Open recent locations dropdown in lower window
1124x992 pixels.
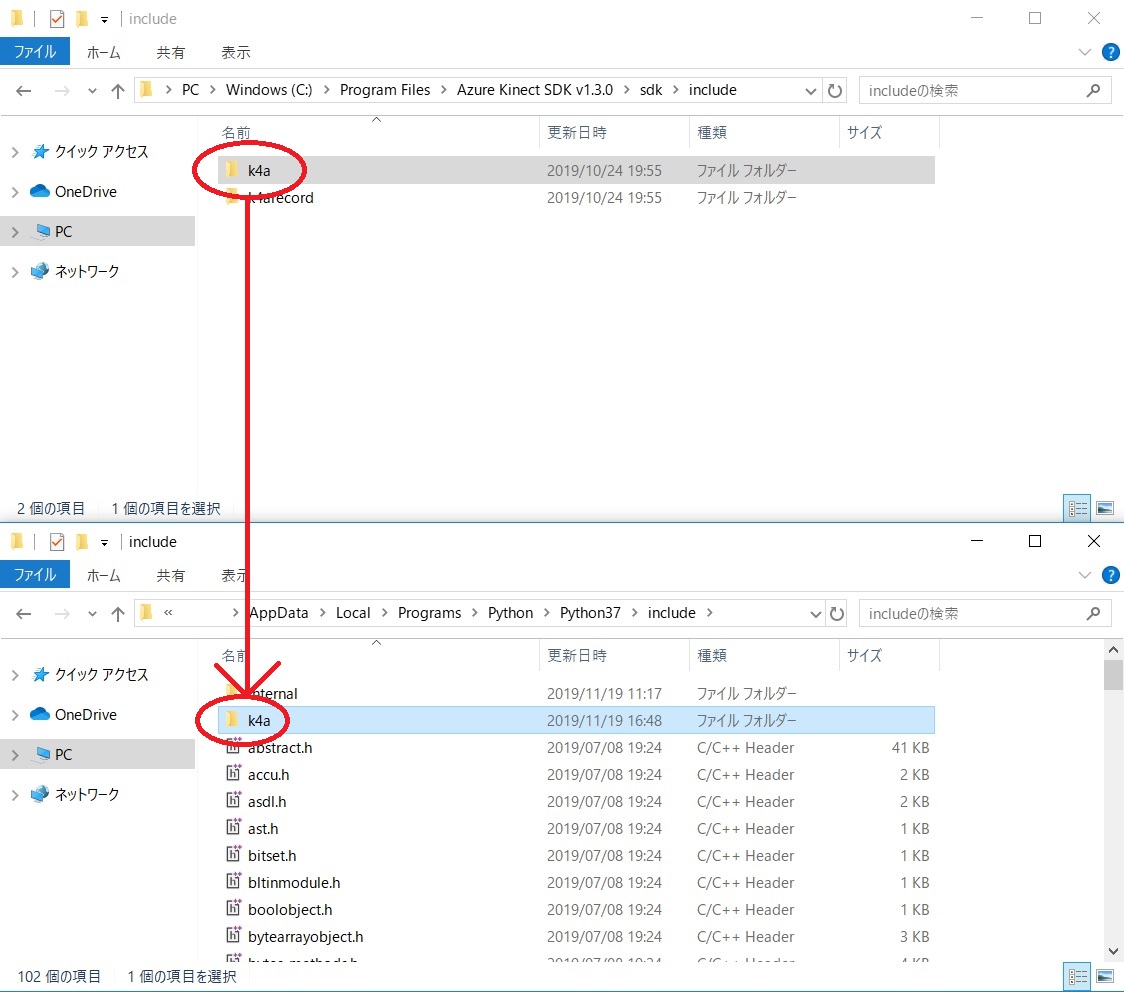[x=92, y=614]
